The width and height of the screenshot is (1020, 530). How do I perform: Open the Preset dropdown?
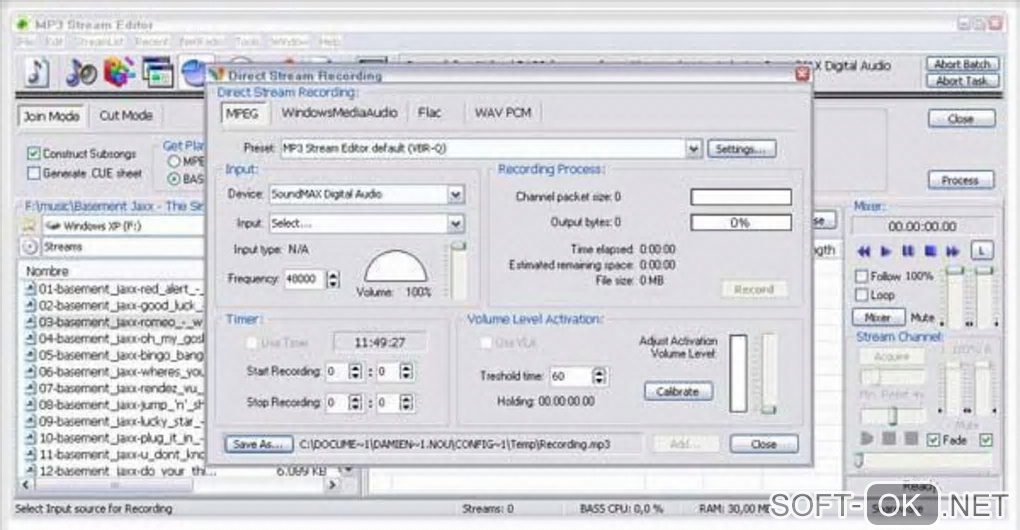point(693,148)
